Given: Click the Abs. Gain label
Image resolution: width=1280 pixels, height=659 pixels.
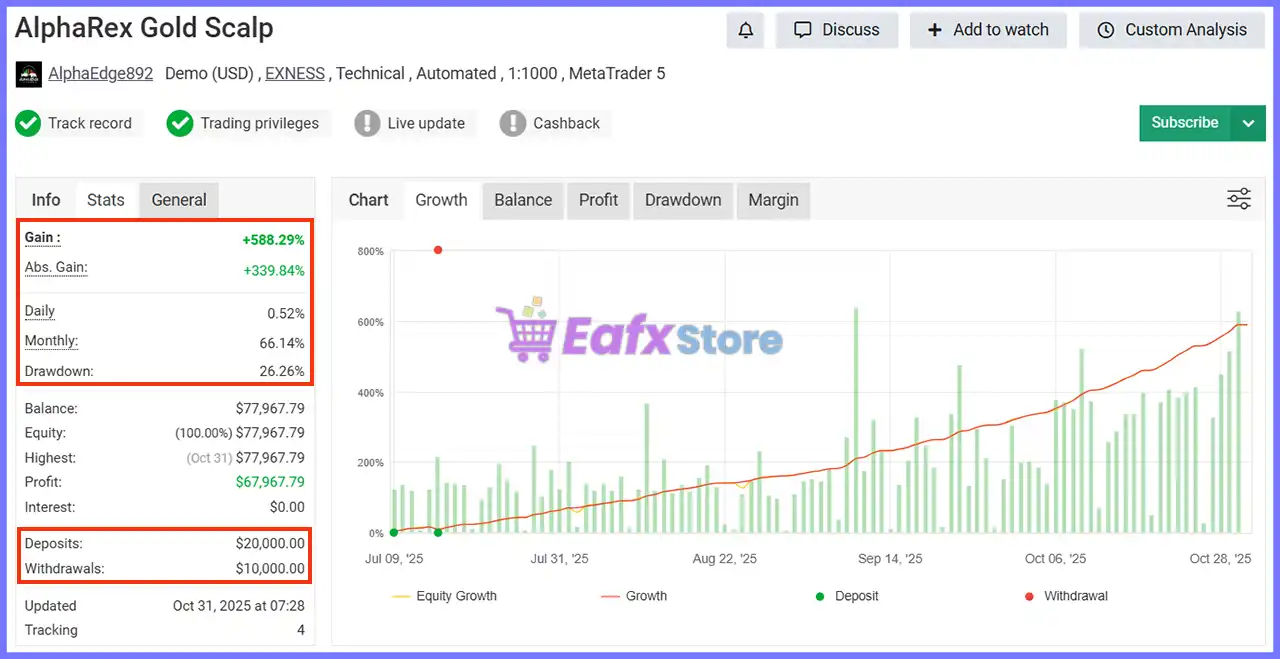Looking at the screenshot, I should 56,268.
